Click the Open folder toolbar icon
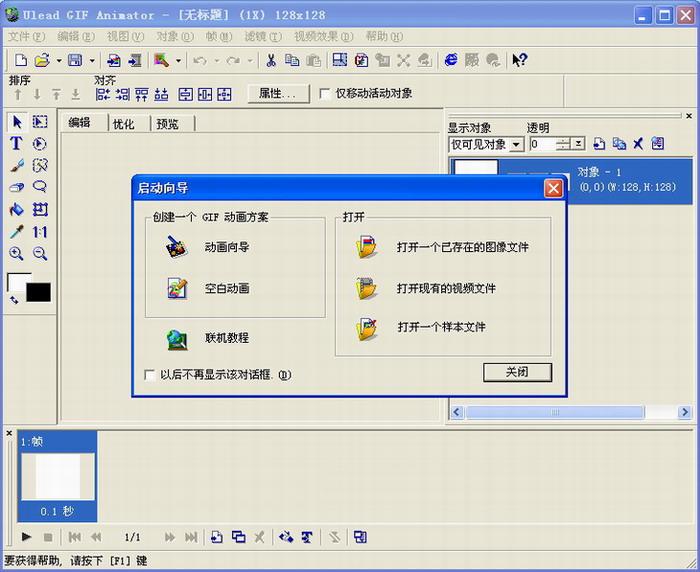The height and width of the screenshot is (572, 700). 42,60
